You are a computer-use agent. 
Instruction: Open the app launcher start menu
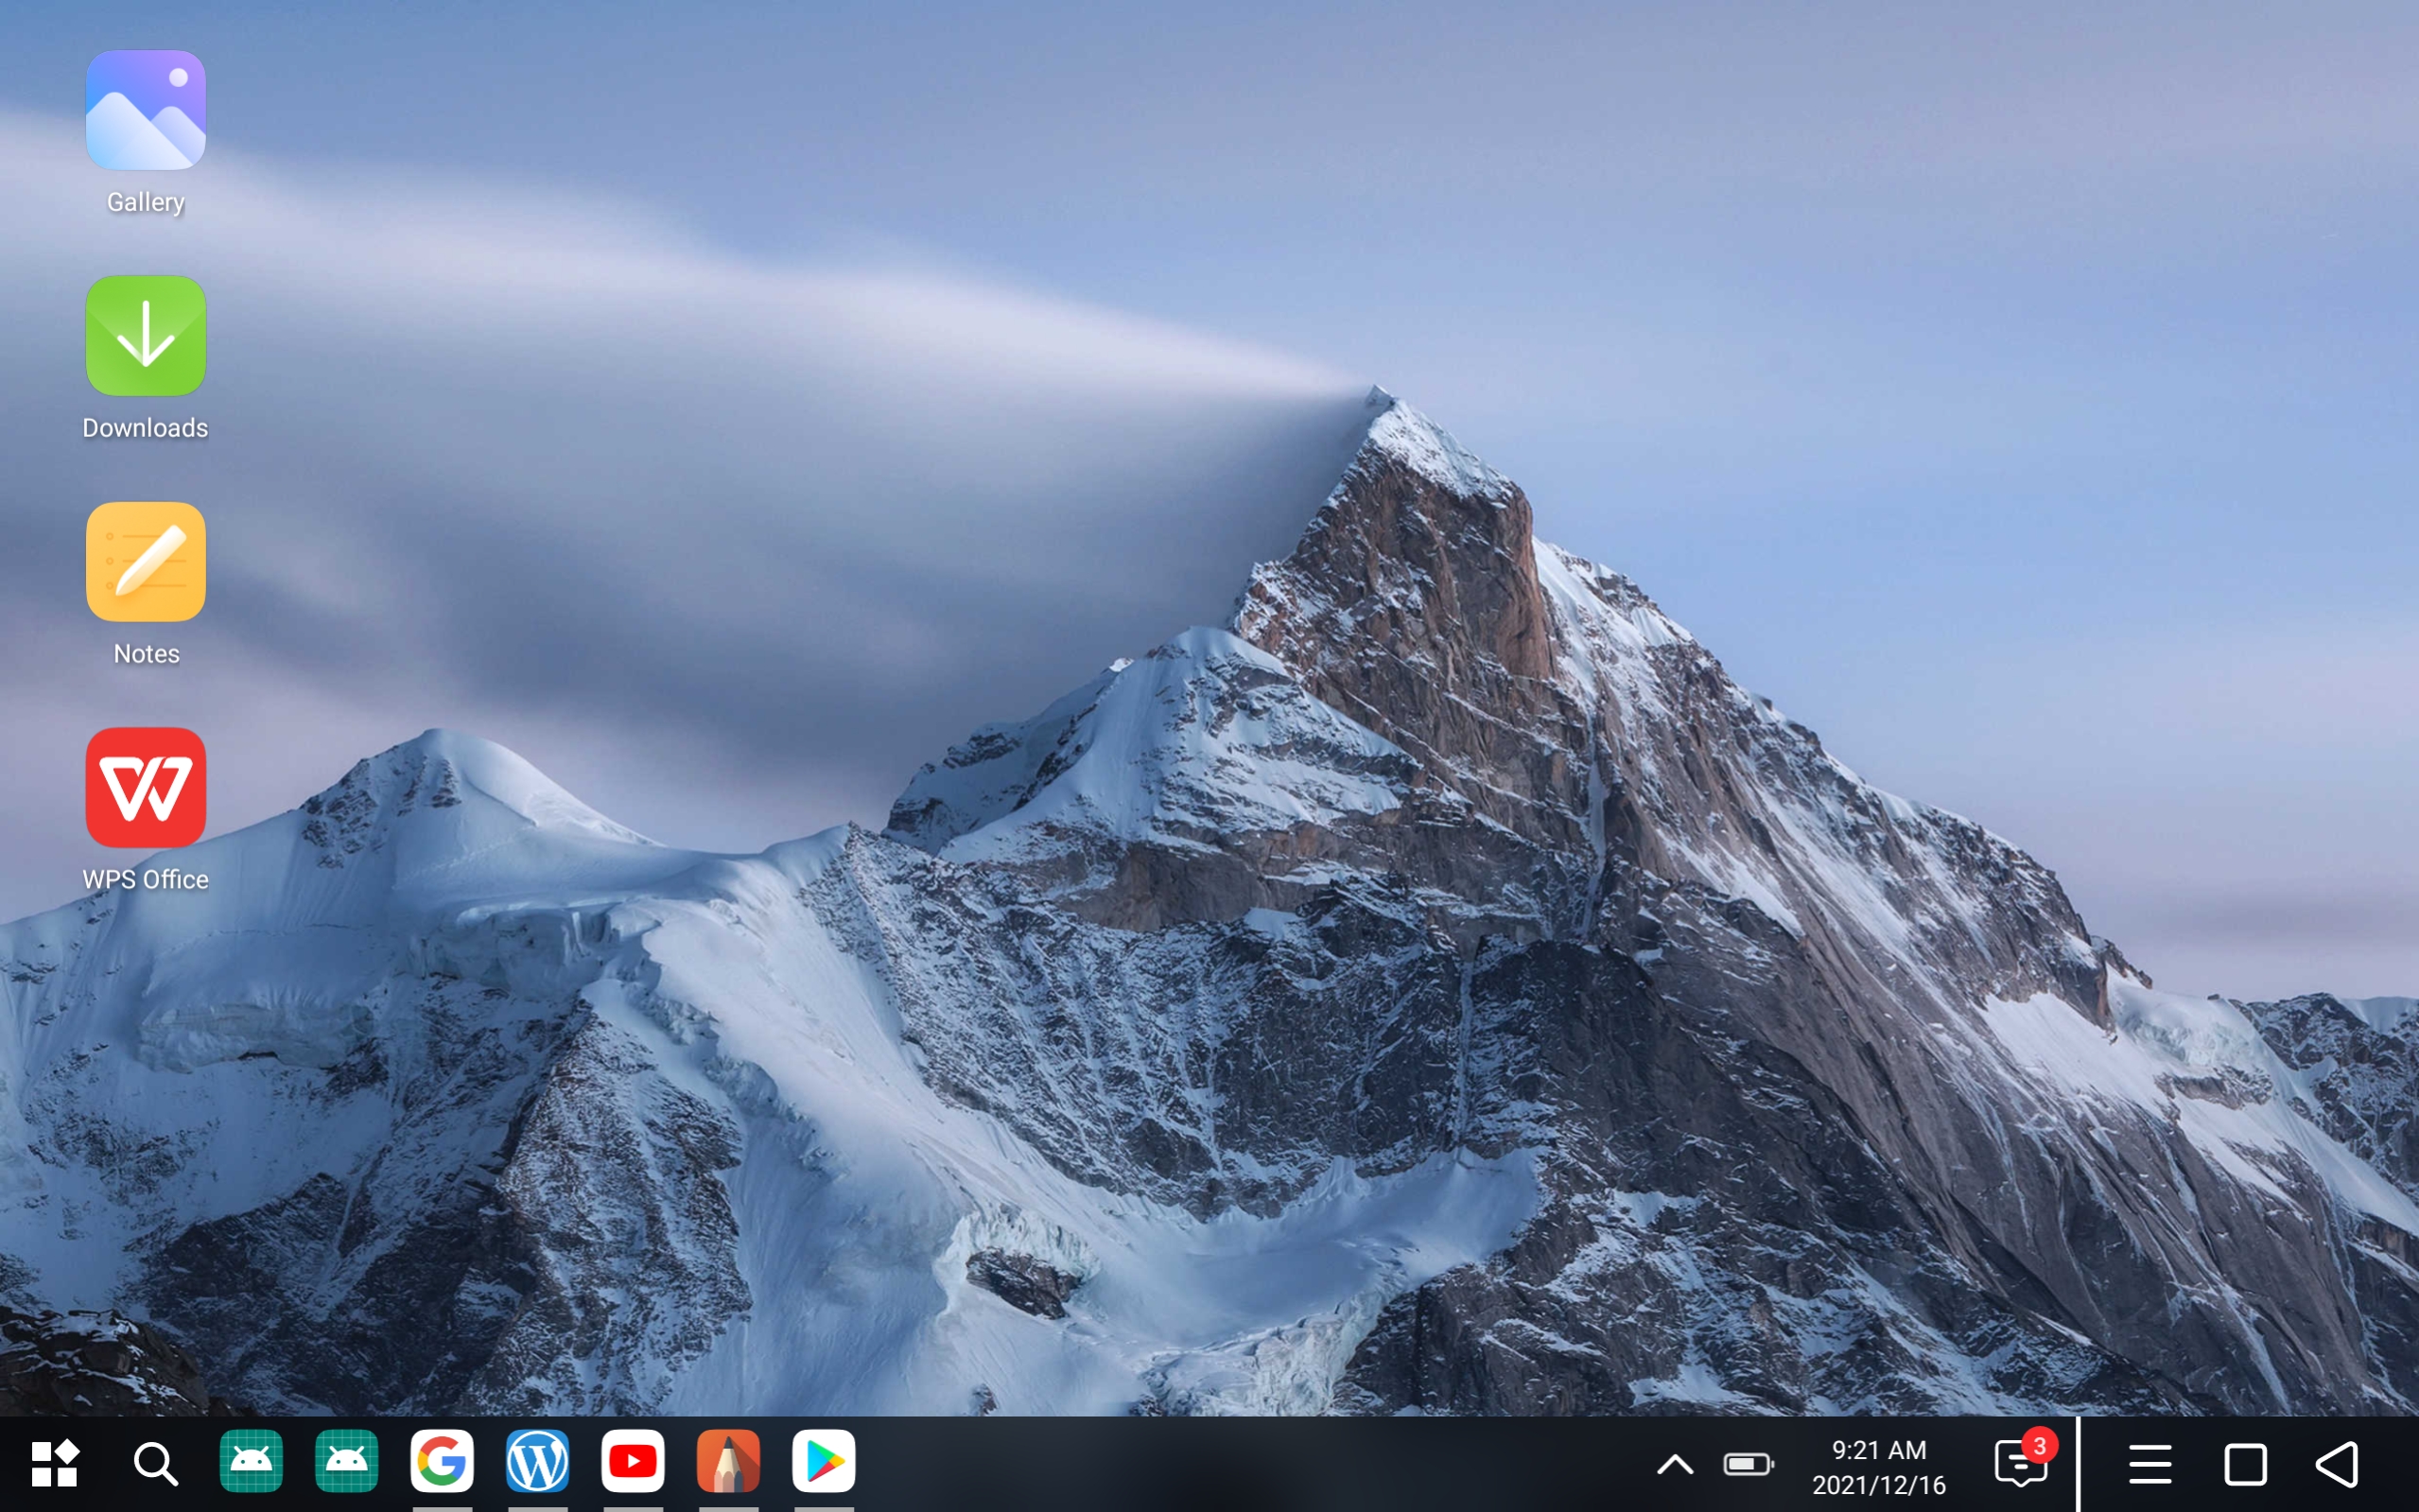(55, 1463)
